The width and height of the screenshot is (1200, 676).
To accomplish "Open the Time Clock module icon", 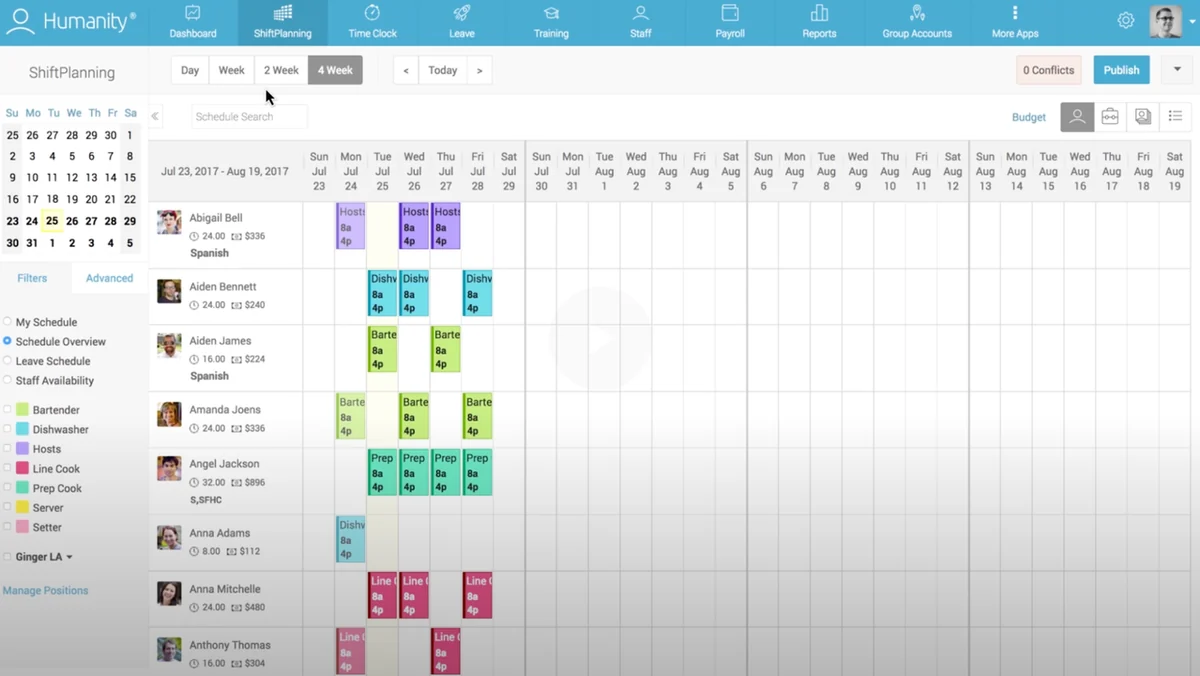I will [x=372, y=14].
